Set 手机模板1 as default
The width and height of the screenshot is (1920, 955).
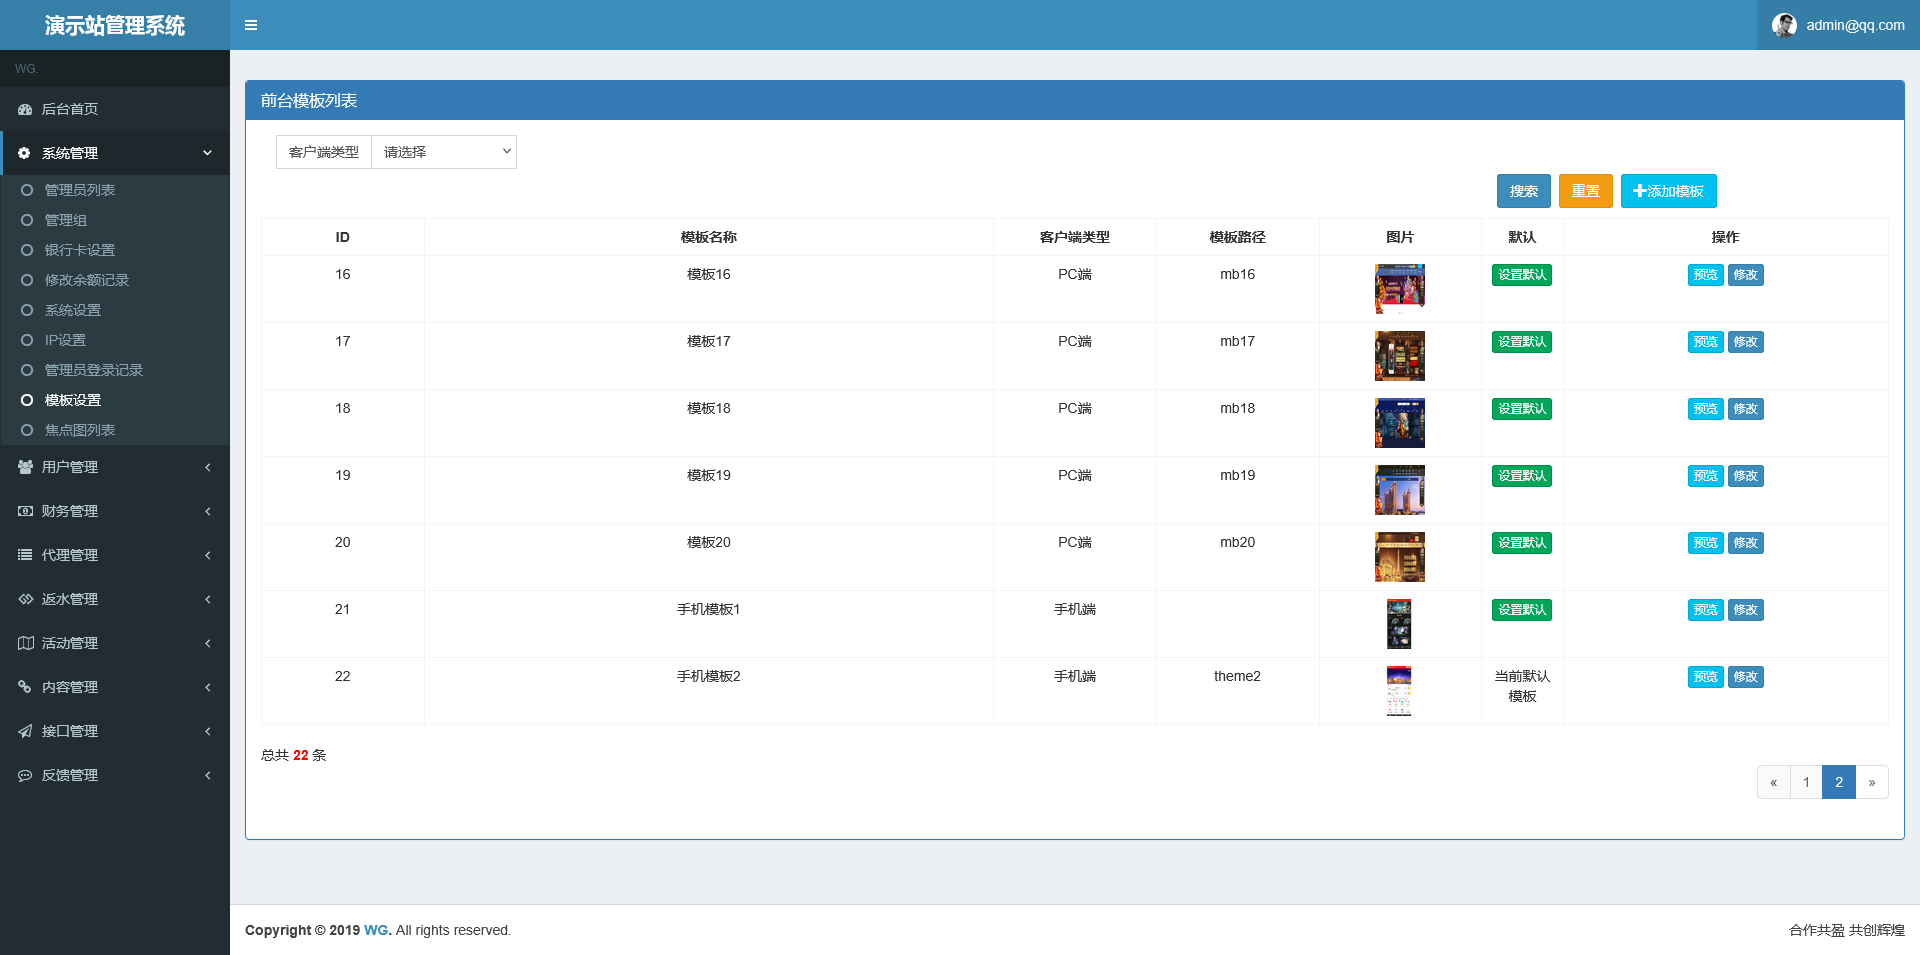[1522, 610]
